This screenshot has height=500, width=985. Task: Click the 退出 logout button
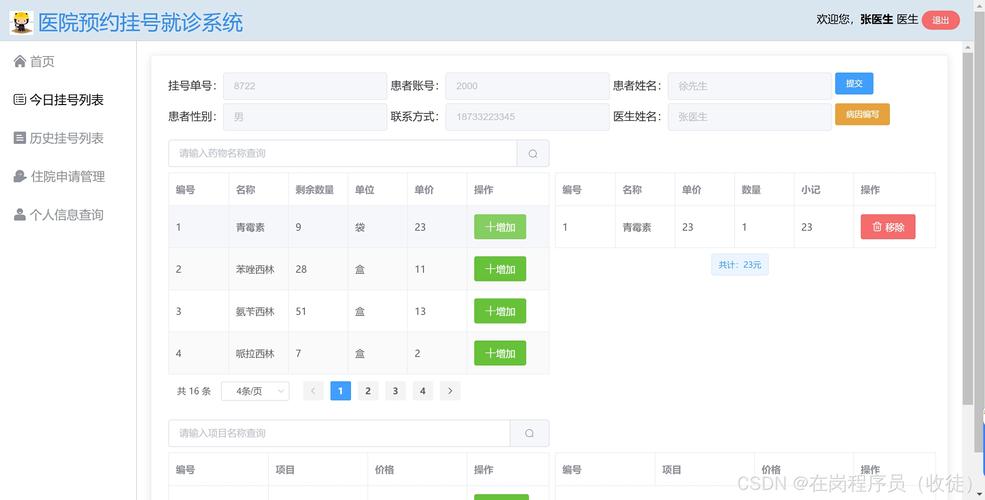tap(940, 20)
